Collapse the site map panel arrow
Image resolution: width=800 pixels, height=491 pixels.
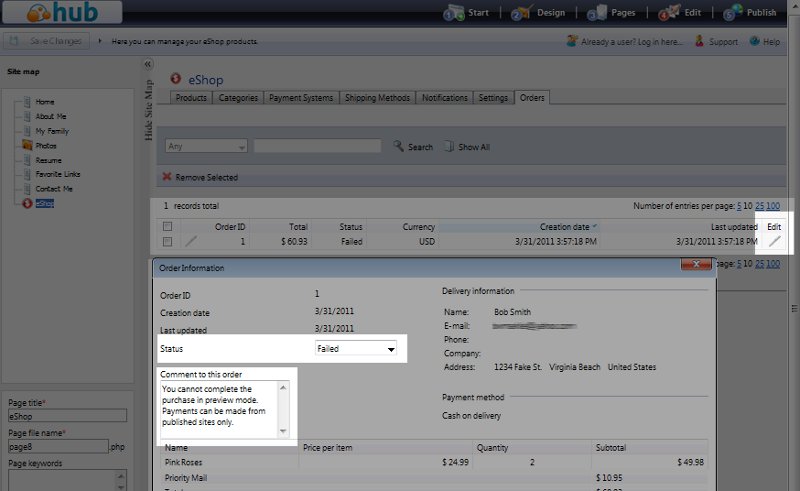149,64
